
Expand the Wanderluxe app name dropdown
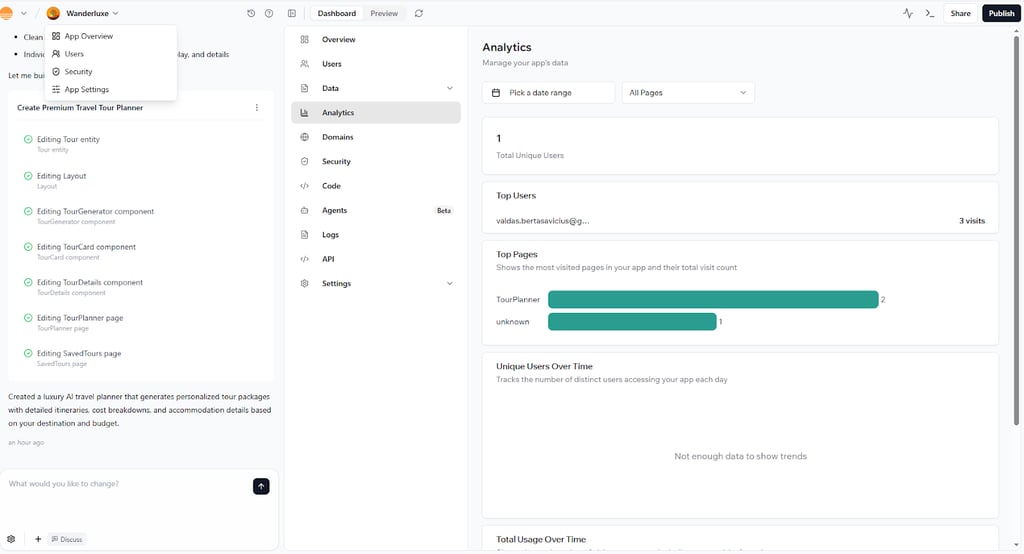click(116, 13)
